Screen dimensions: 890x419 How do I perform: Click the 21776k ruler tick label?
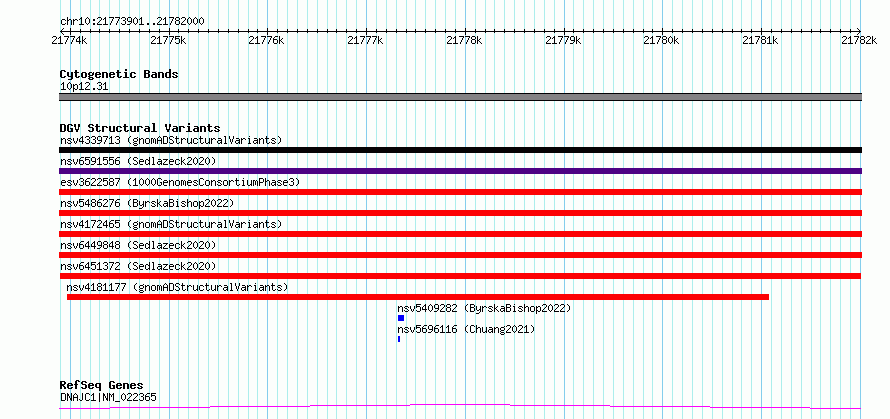coord(267,40)
